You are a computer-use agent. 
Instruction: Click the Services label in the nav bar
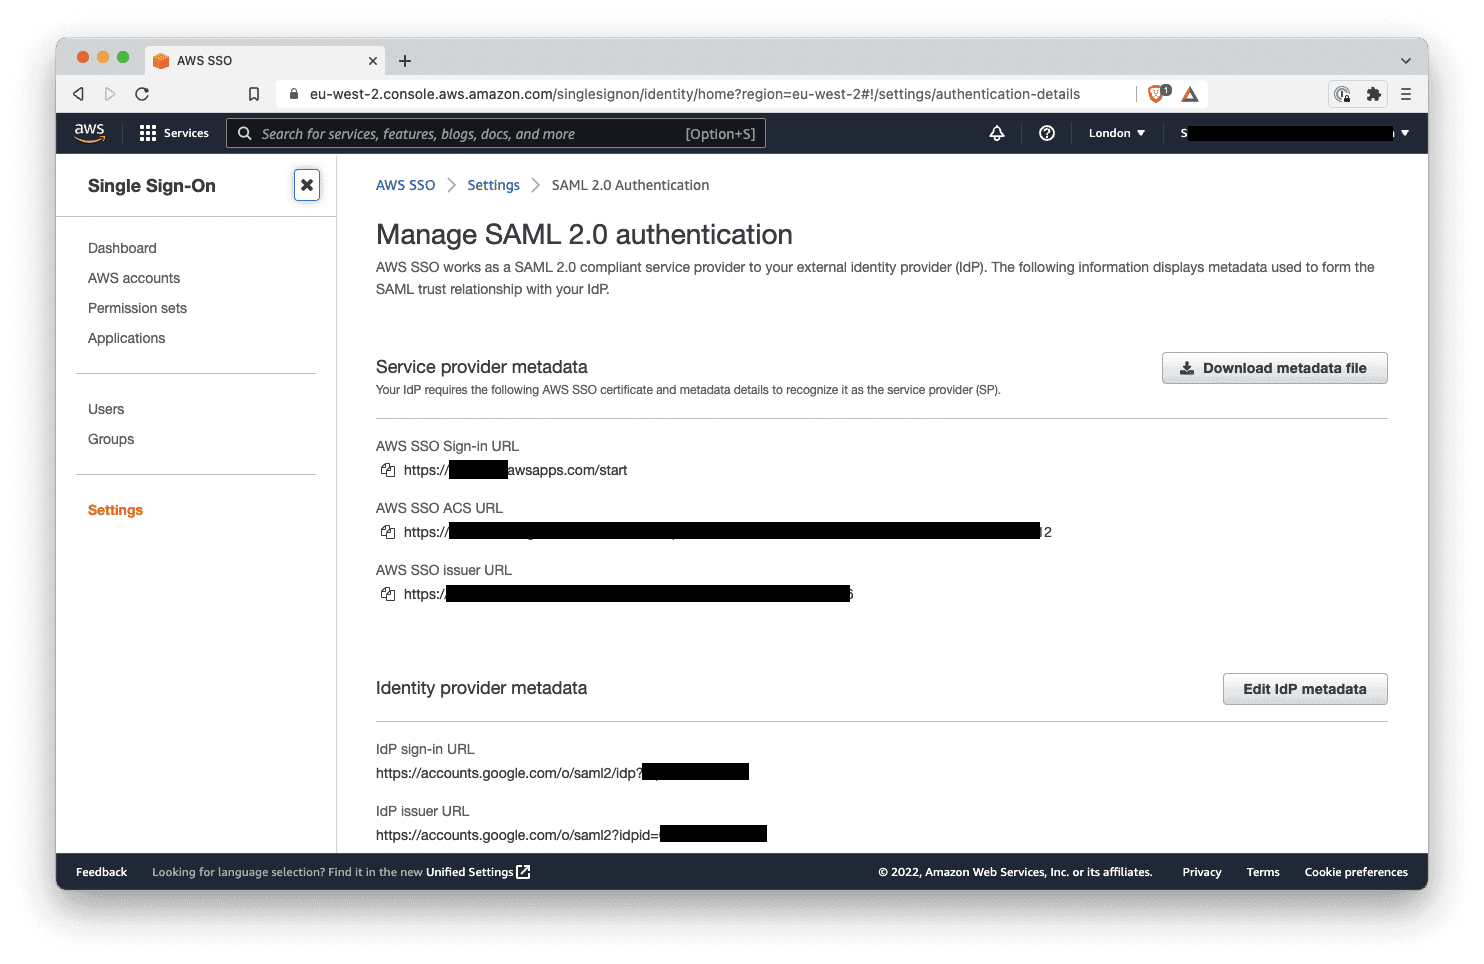[x=186, y=133]
